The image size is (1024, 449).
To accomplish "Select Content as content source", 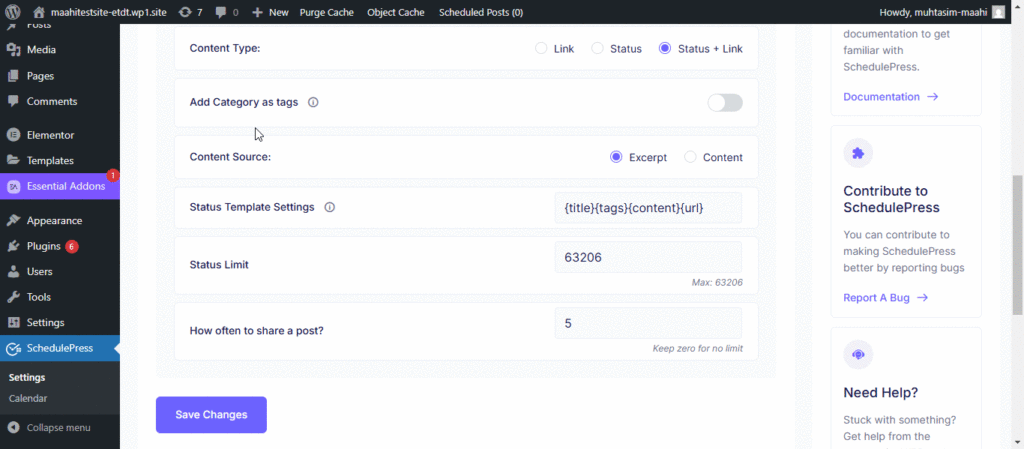I will pyautogui.click(x=690, y=157).
